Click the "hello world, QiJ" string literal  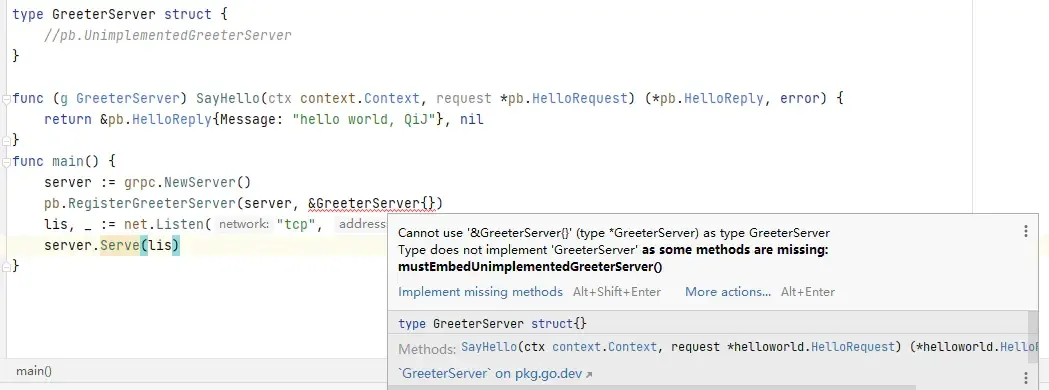364,120
